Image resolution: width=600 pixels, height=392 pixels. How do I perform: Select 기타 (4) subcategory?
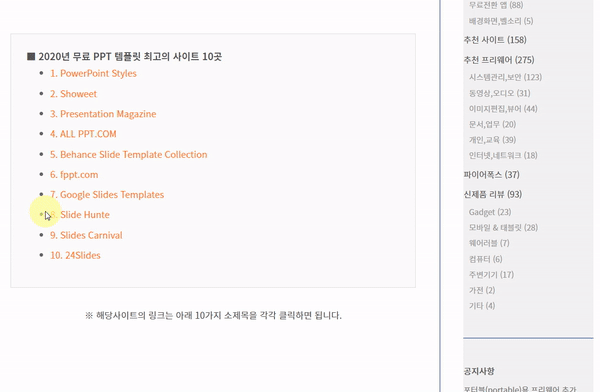(482, 306)
